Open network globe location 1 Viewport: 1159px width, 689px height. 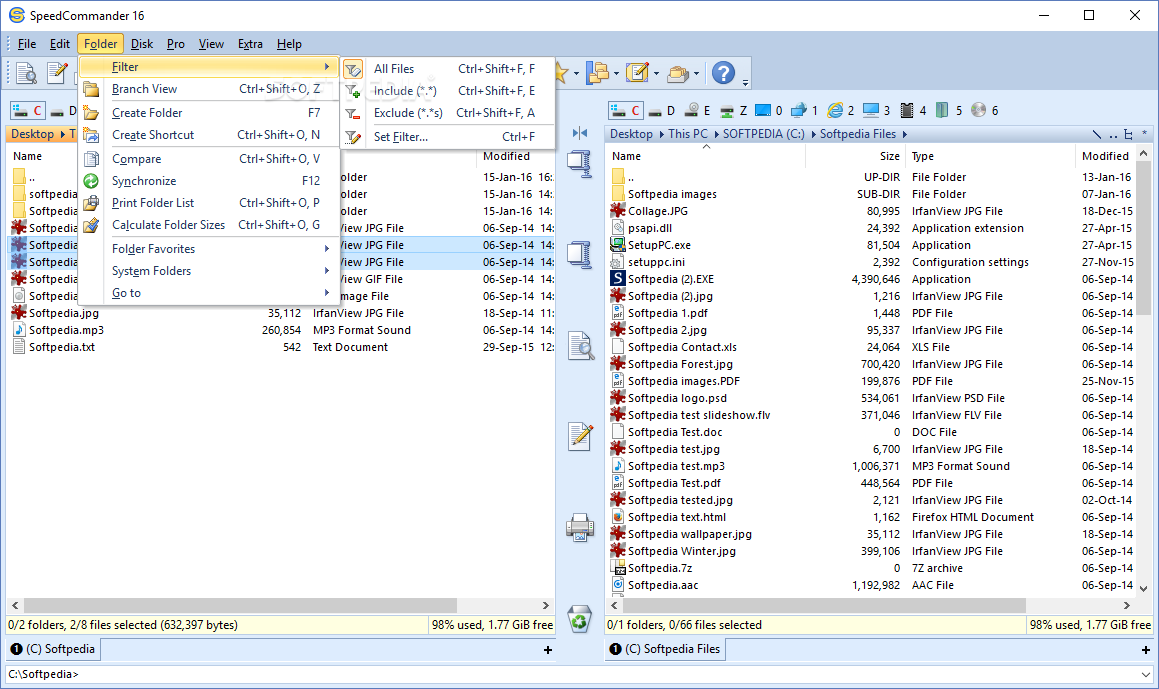pos(805,111)
